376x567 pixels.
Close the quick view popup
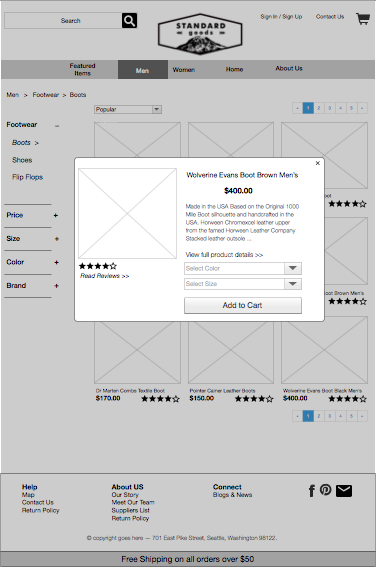(x=317, y=163)
